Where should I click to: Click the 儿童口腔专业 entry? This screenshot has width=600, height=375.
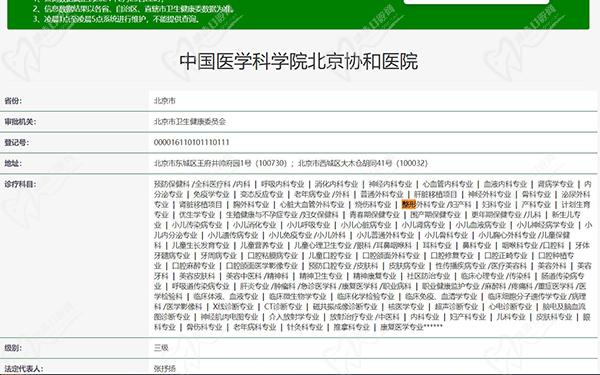pyautogui.click(x=329, y=256)
